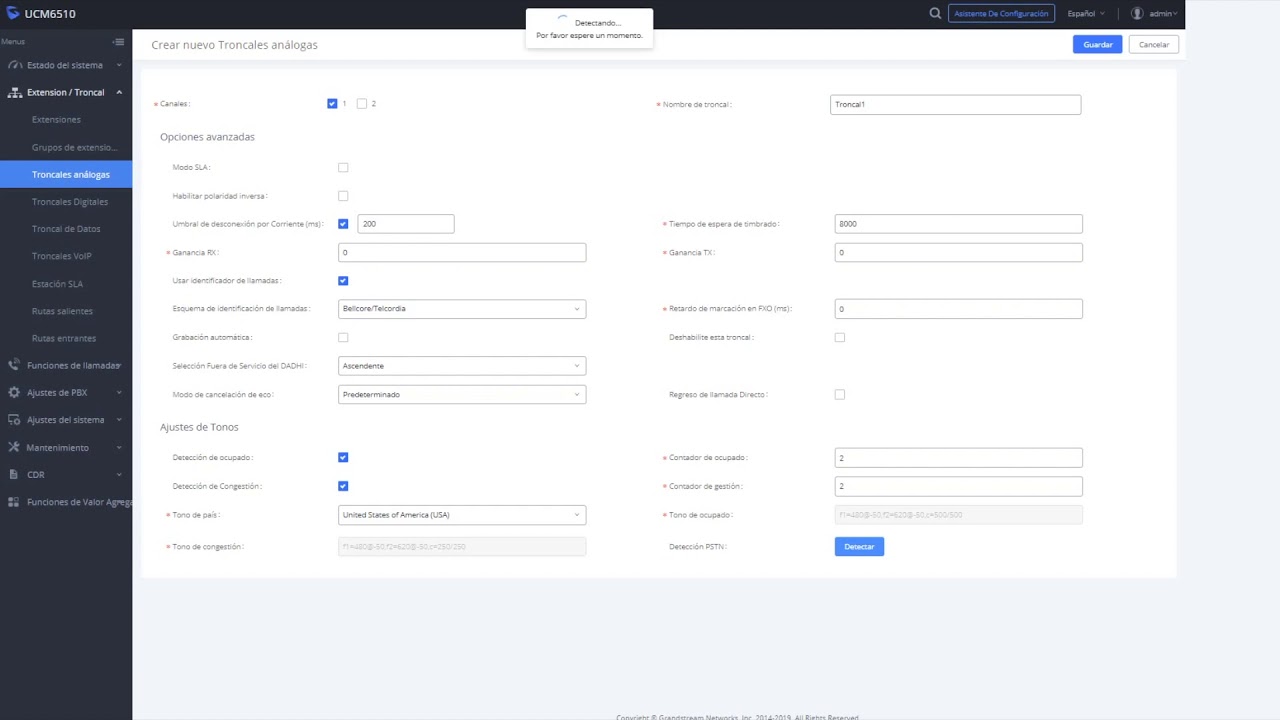Click Contador de ocupado field
Viewport: 1280px width, 720px height.
coord(958,458)
